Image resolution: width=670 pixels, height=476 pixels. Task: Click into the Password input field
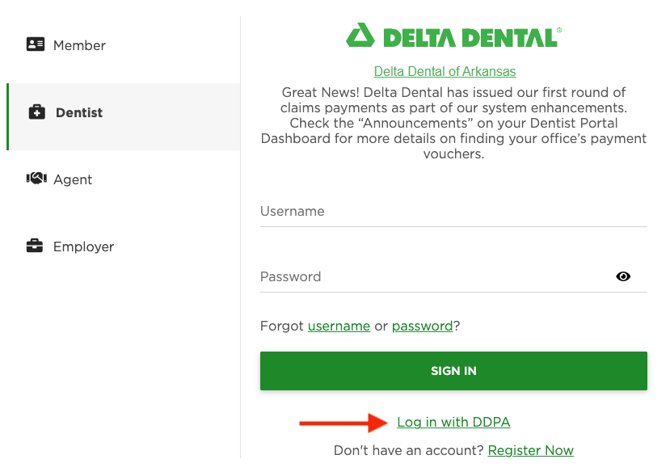click(435, 277)
